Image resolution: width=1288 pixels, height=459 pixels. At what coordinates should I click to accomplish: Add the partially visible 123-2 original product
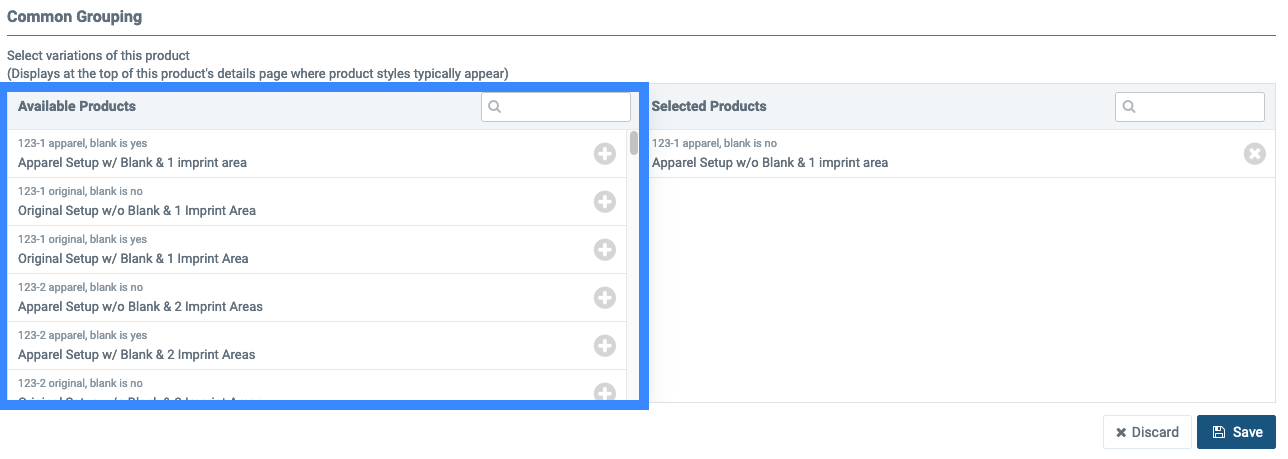[605, 392]
